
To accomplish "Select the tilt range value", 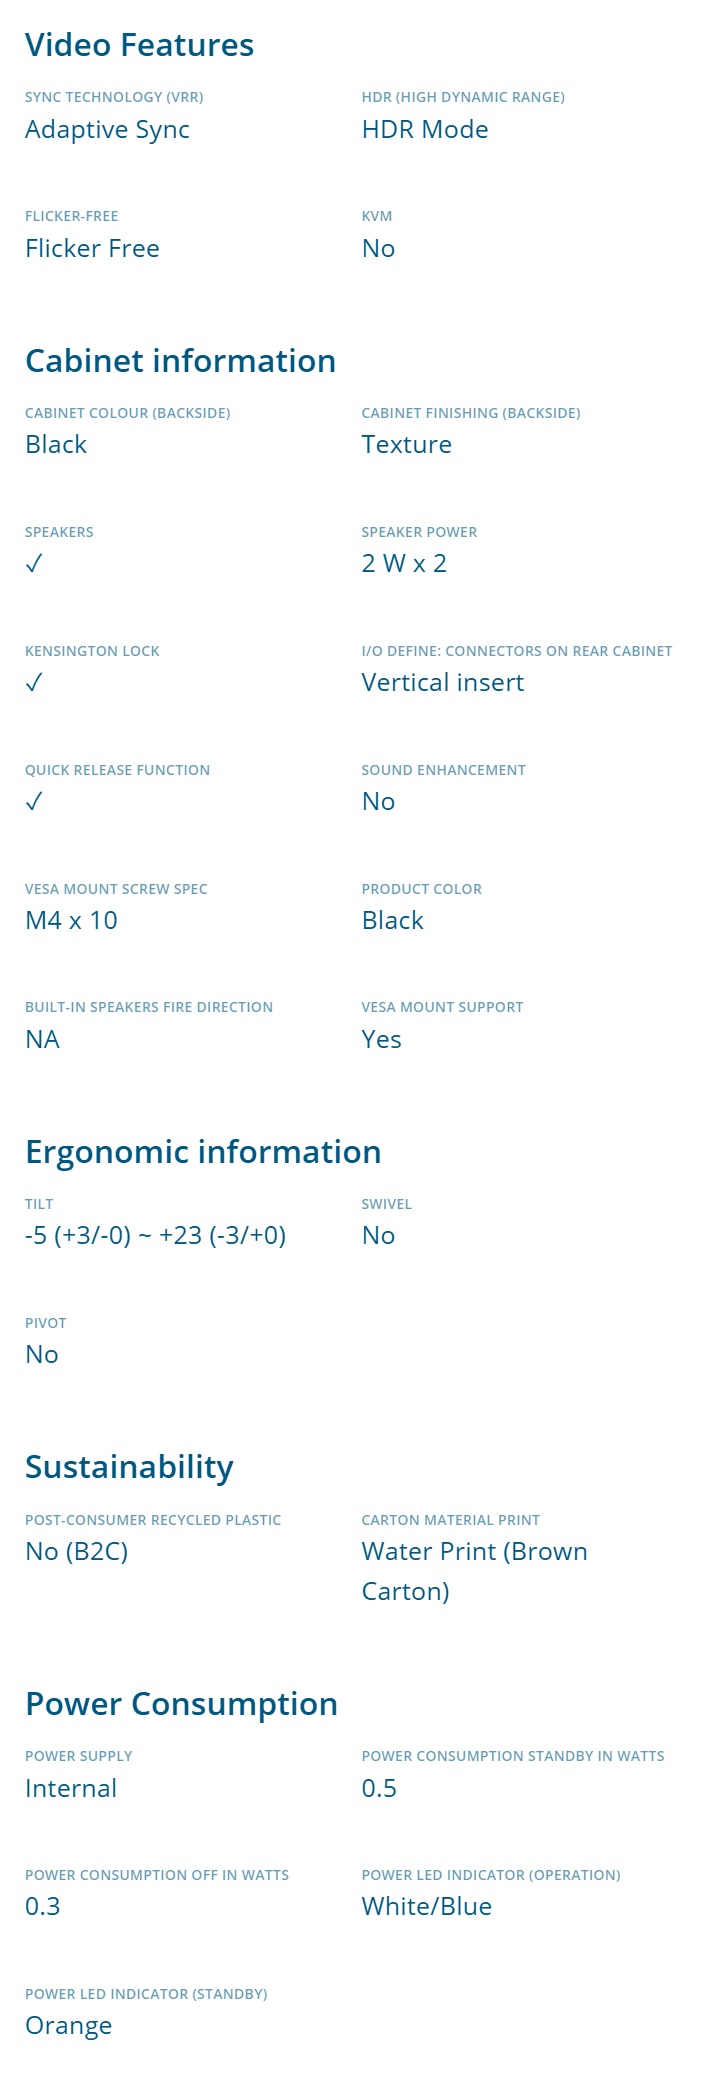I will click(155, 1236).
